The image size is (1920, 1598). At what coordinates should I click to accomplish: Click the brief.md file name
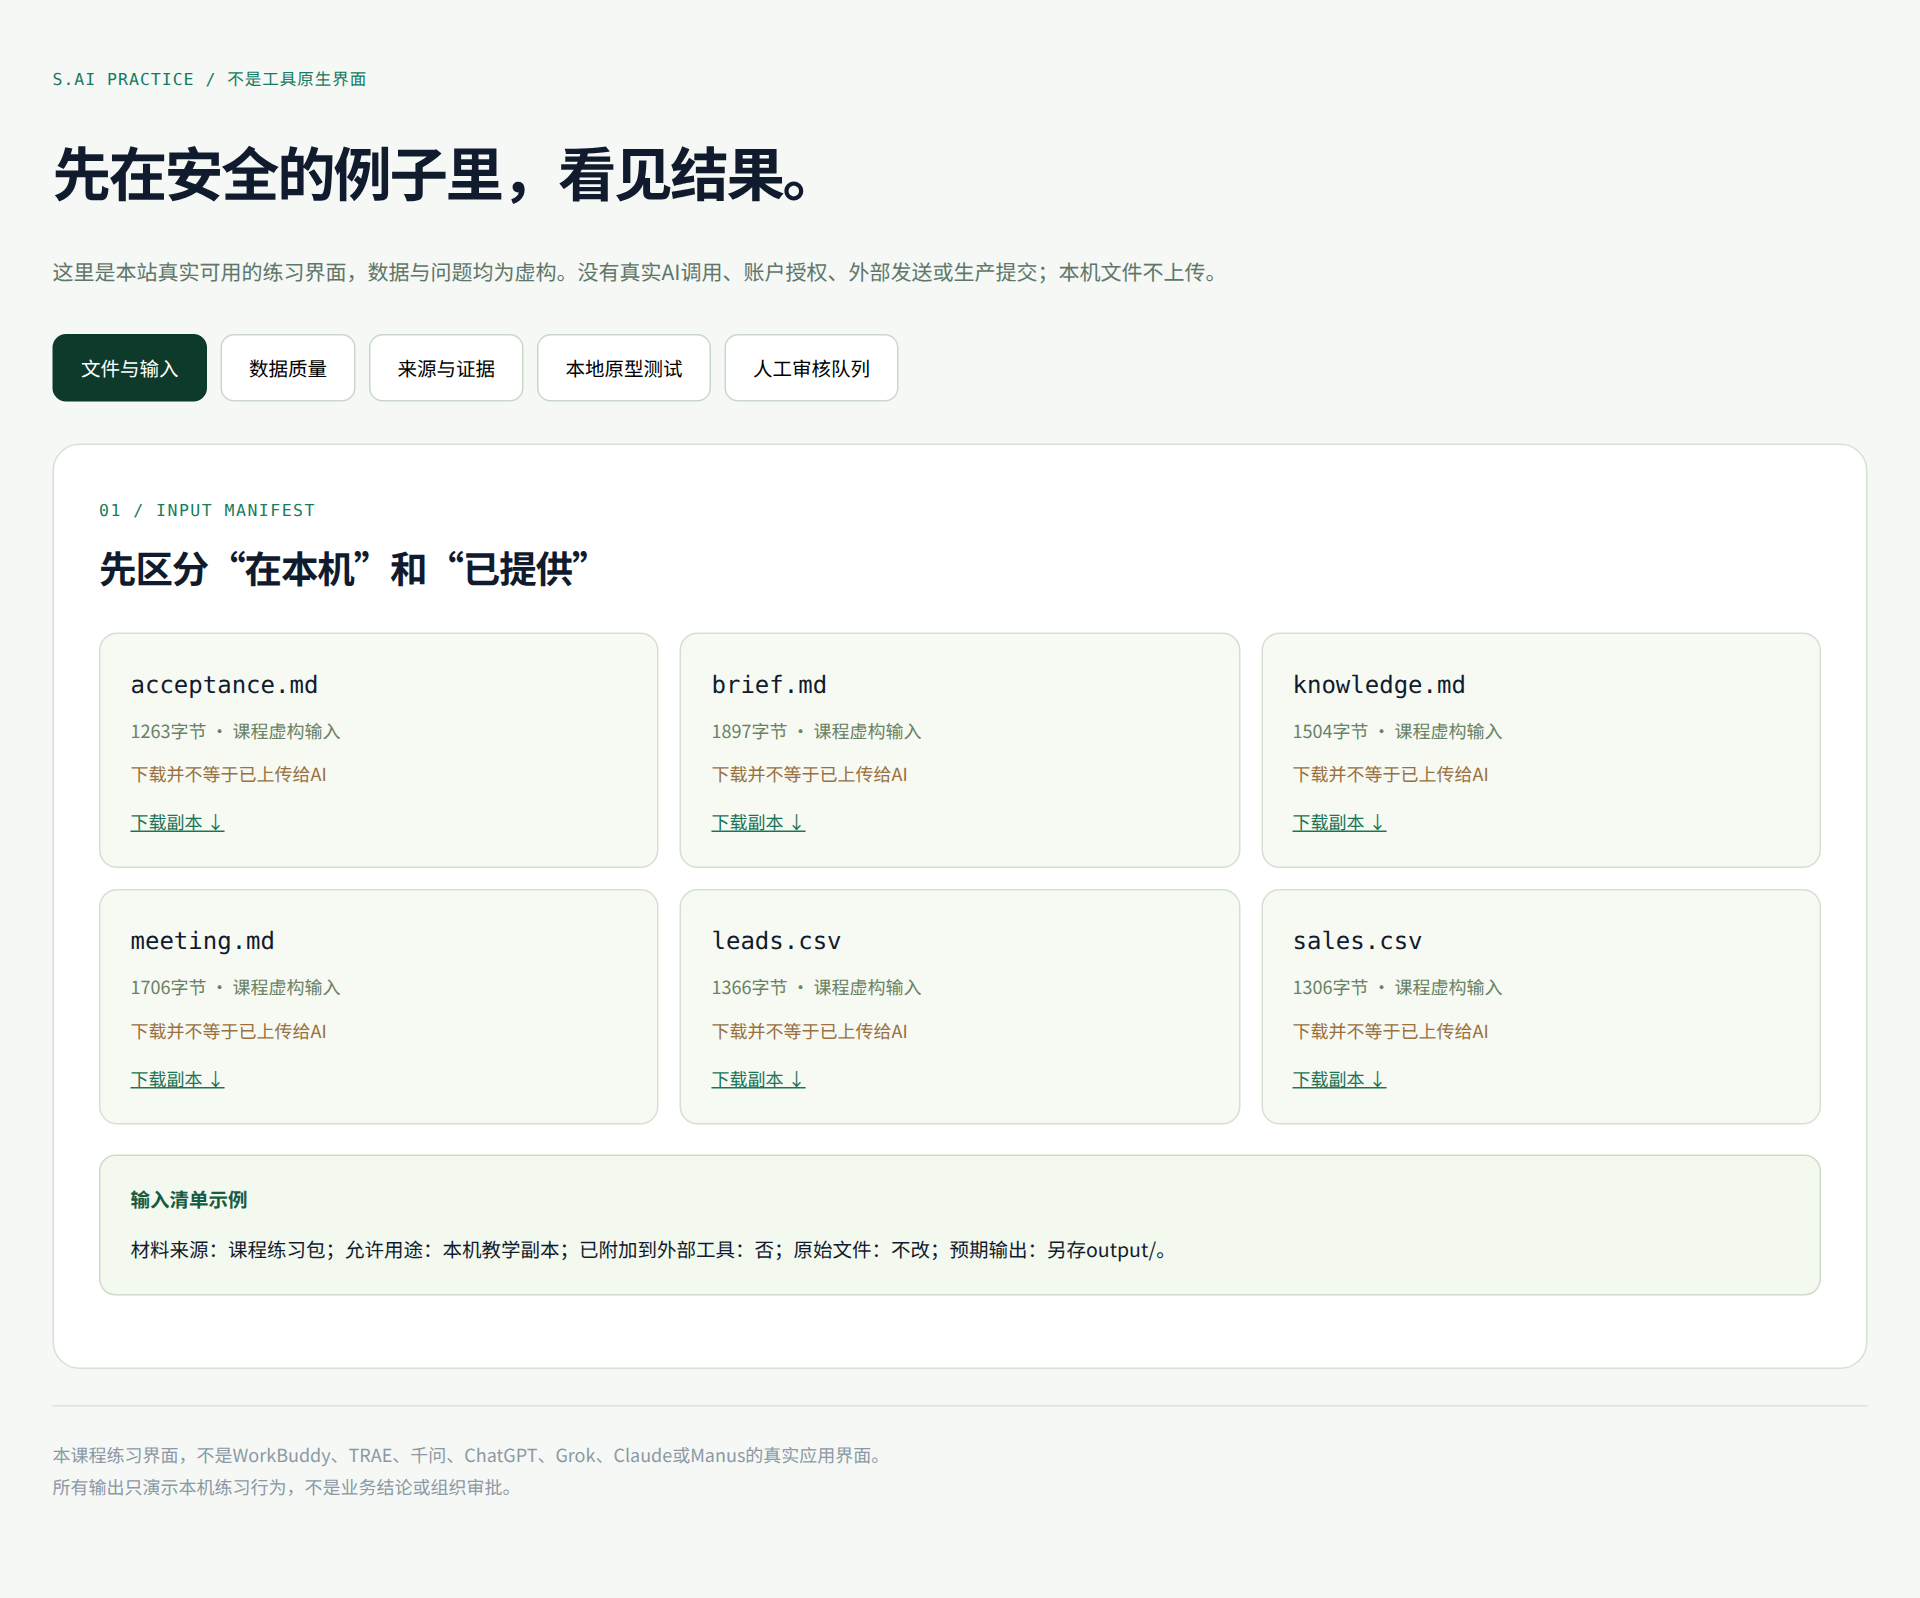click(769, 685)
